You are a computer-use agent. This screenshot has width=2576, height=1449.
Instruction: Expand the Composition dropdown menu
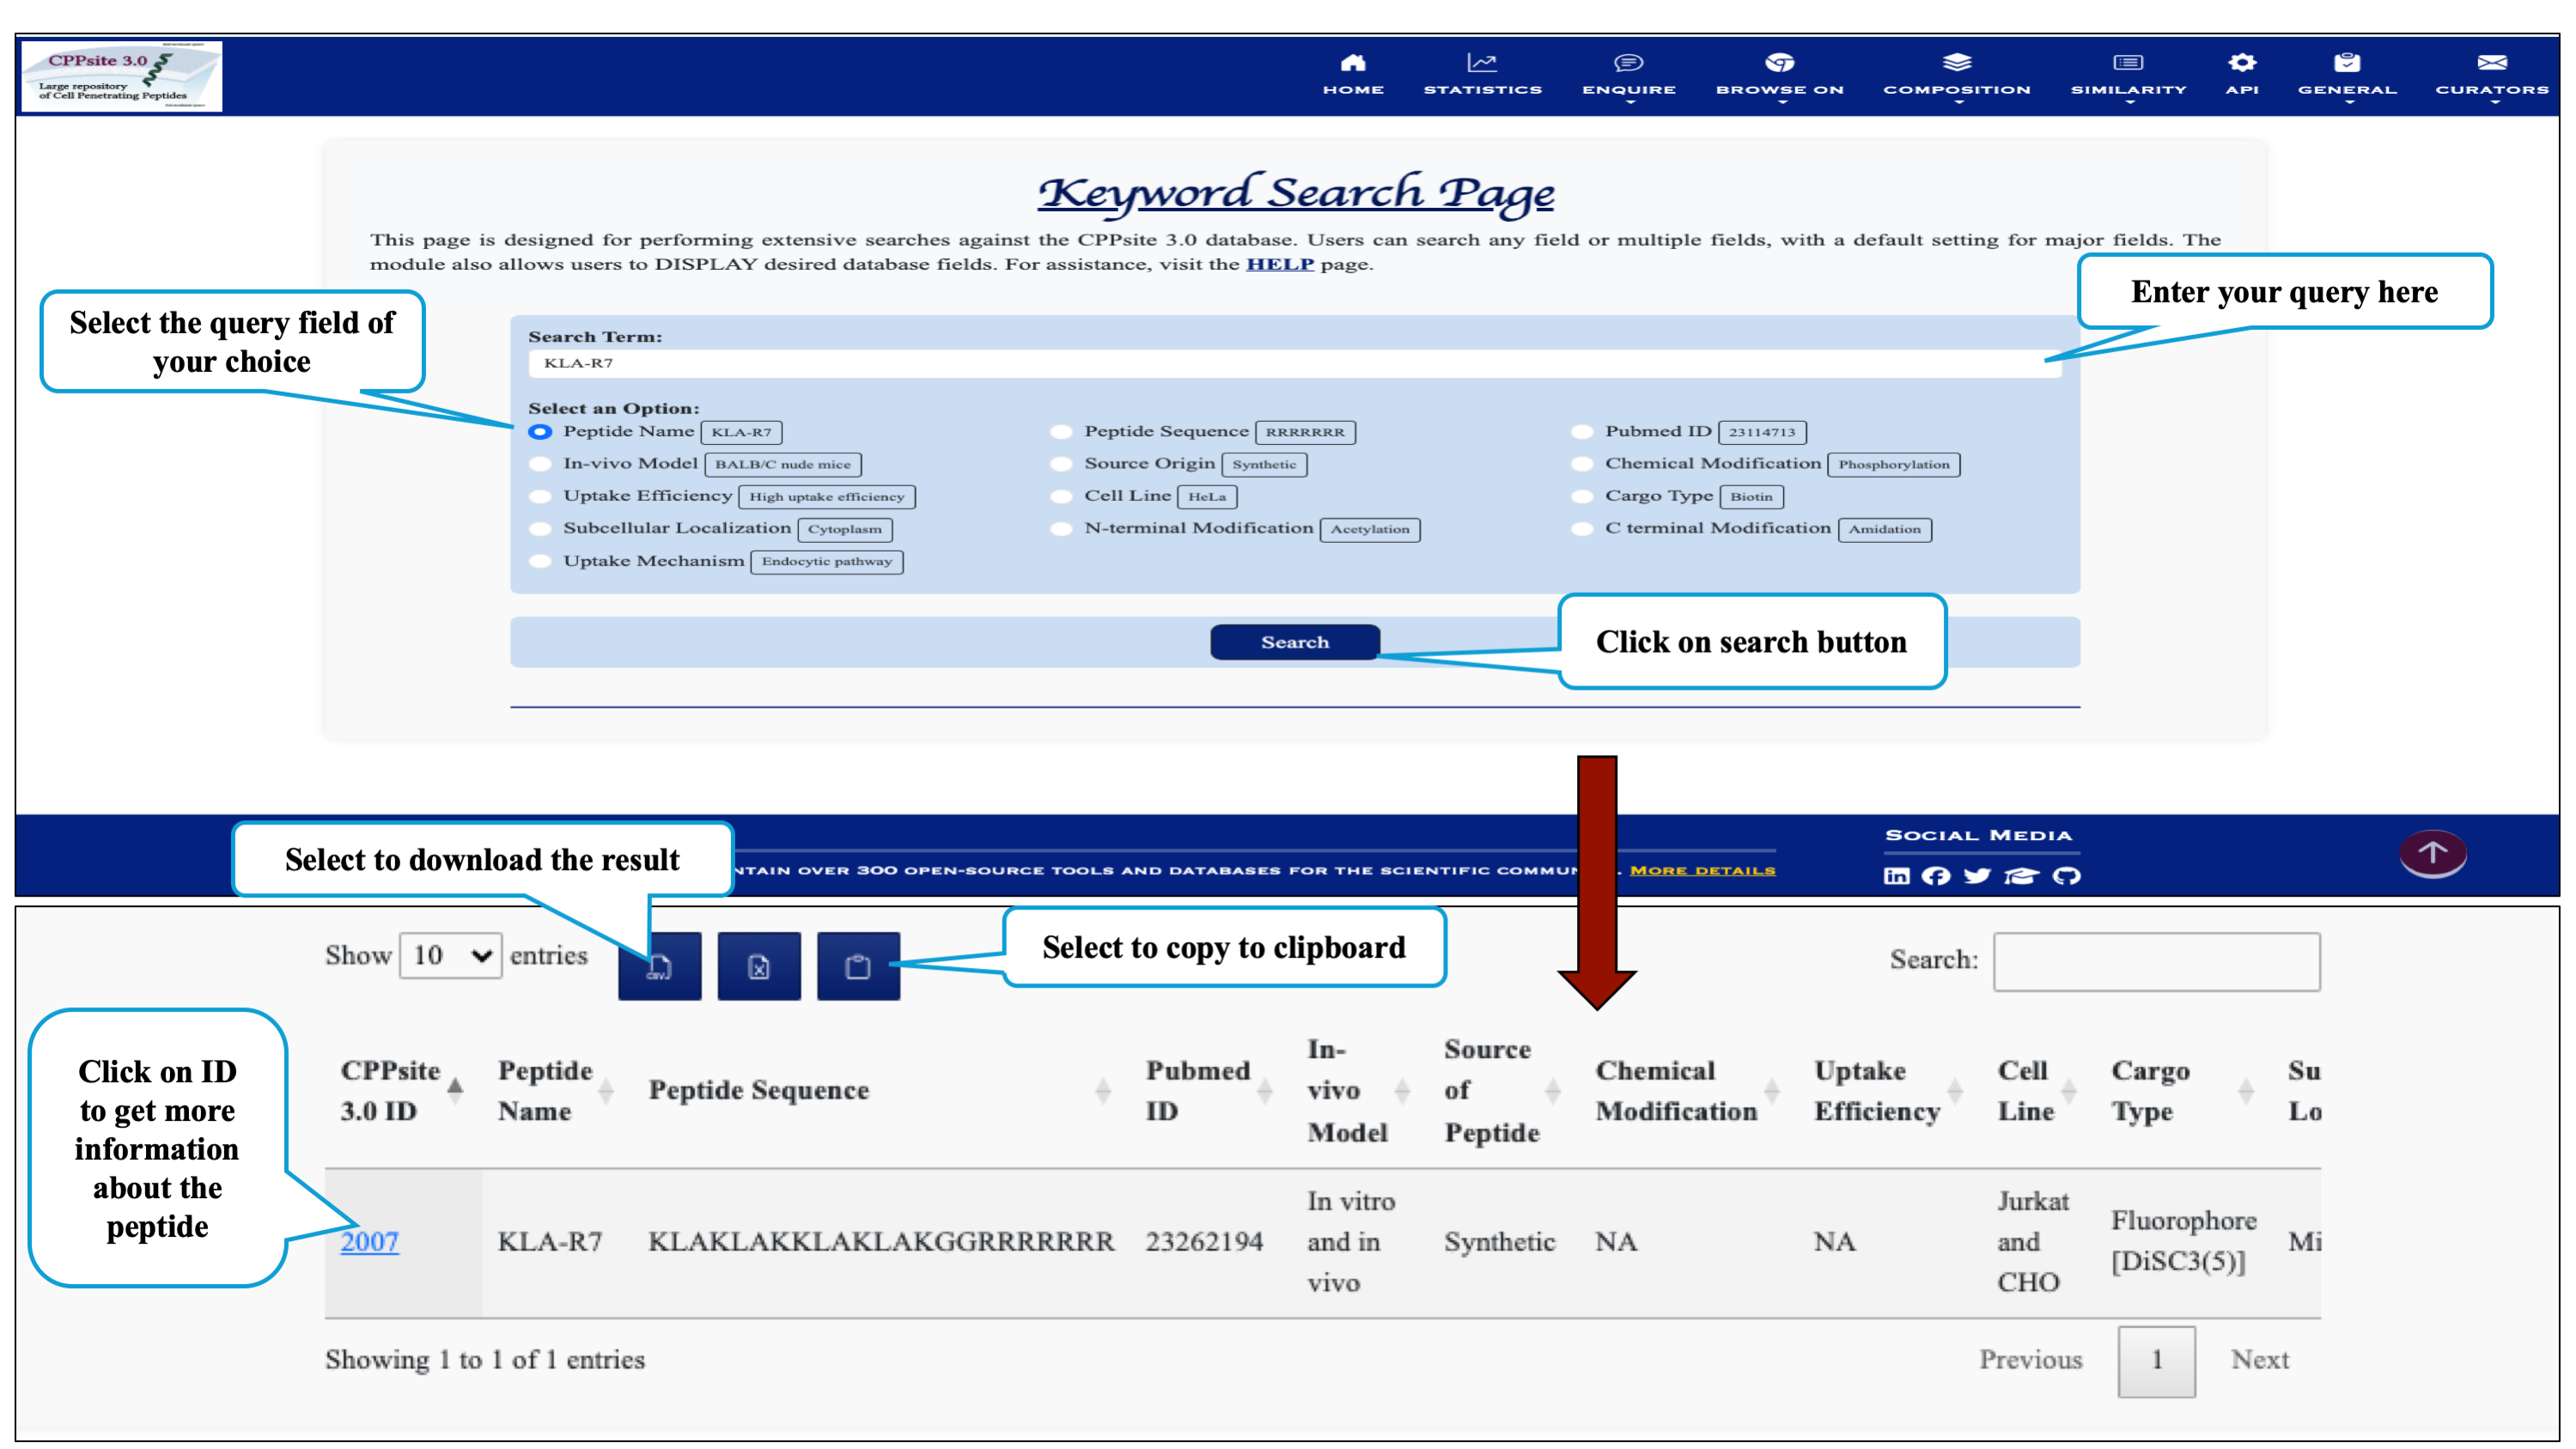point(1956,76)
